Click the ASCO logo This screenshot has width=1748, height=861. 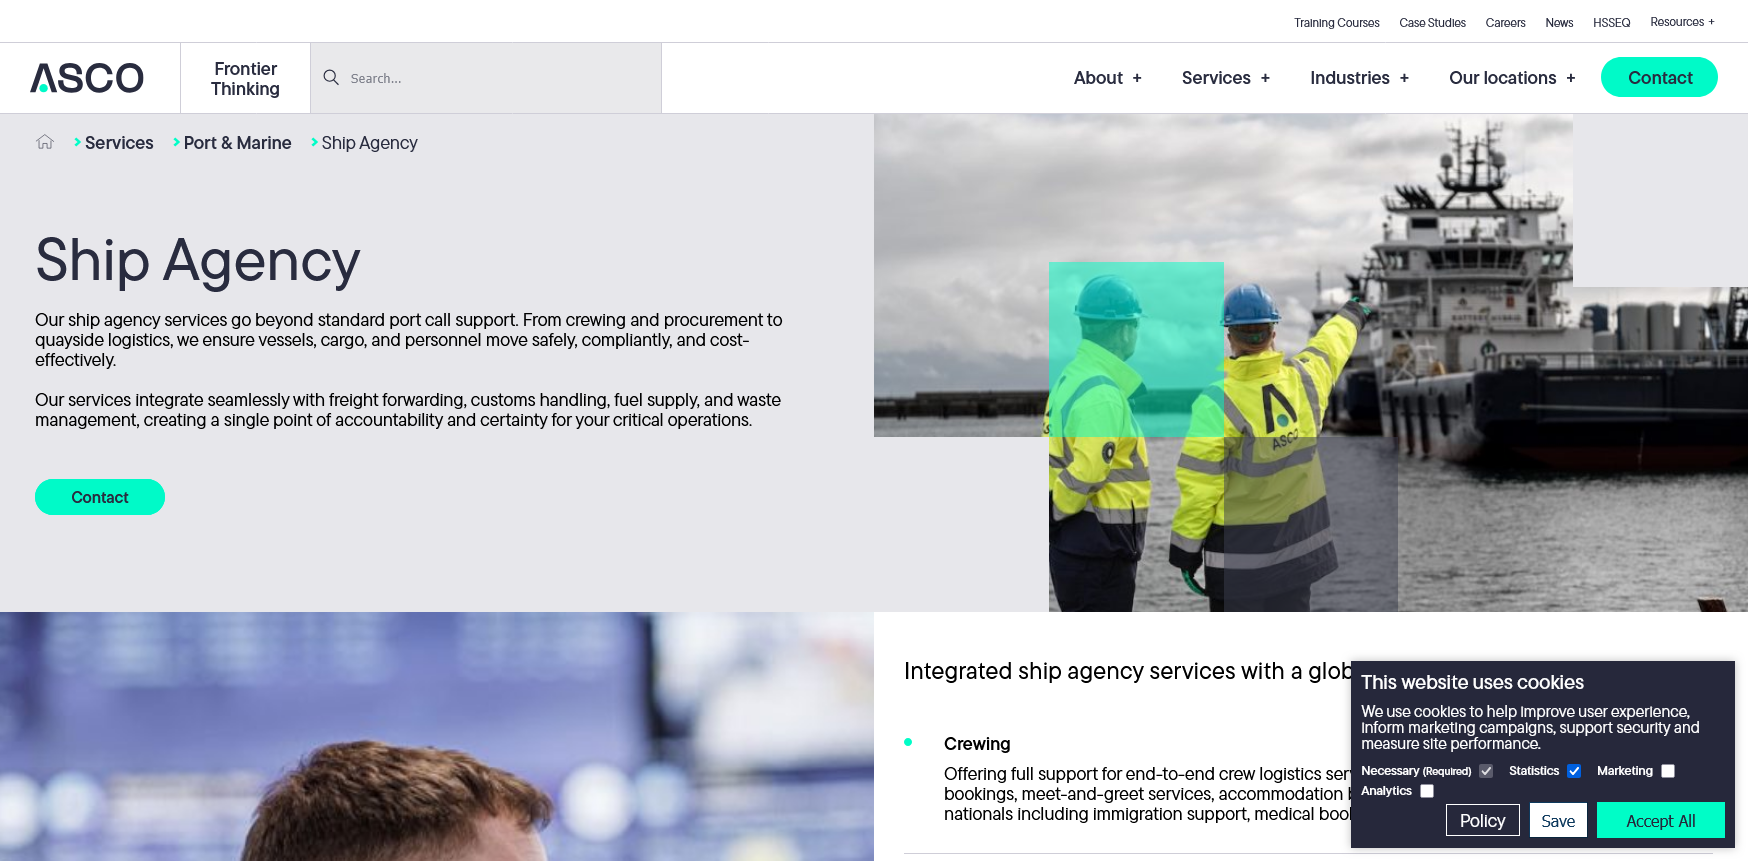coord(87,78)
